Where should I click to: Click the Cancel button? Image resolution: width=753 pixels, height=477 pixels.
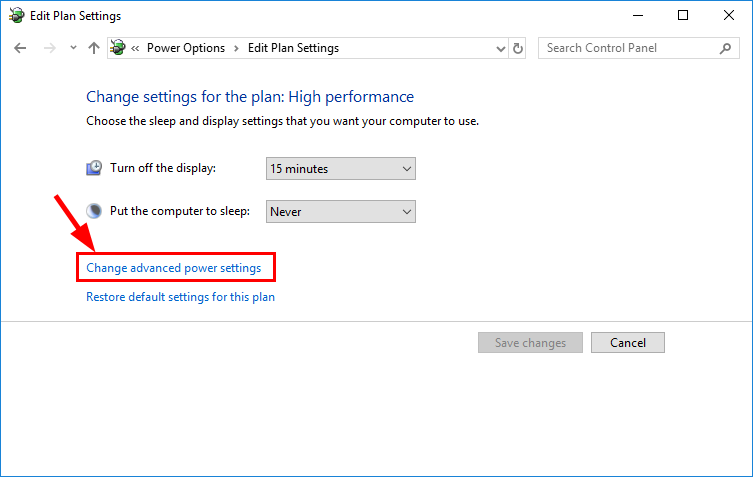pos(628,342)
